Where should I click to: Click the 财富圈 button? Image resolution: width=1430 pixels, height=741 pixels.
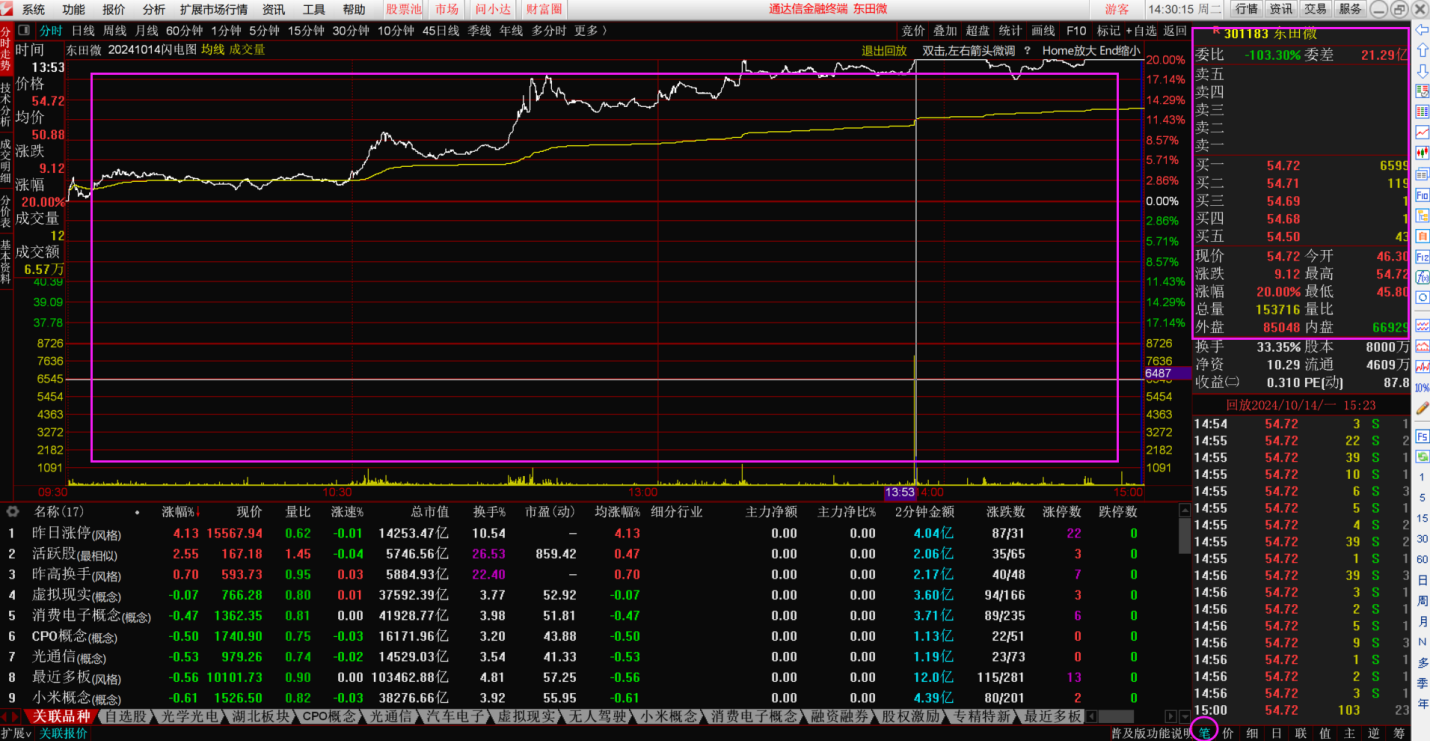[x=544, y=9]
